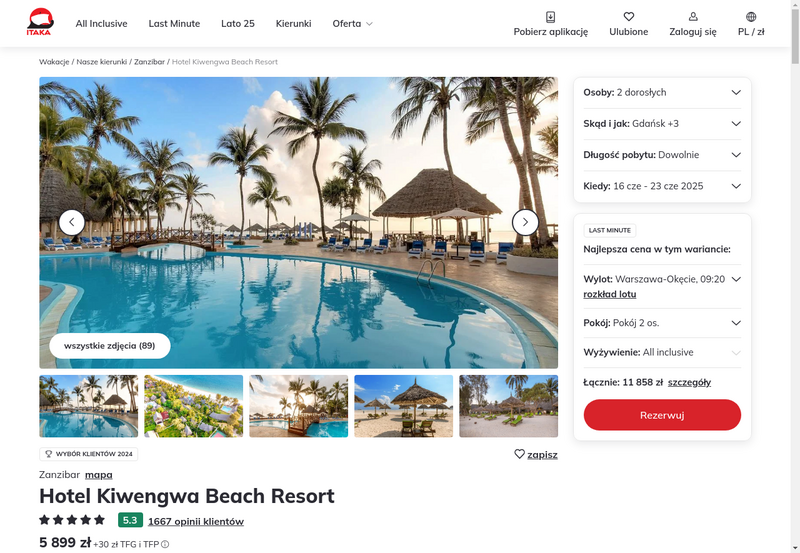Select the aerial view resort thumbnail
The height and width of the screenshot is (553, 800).
coord(193,406)
